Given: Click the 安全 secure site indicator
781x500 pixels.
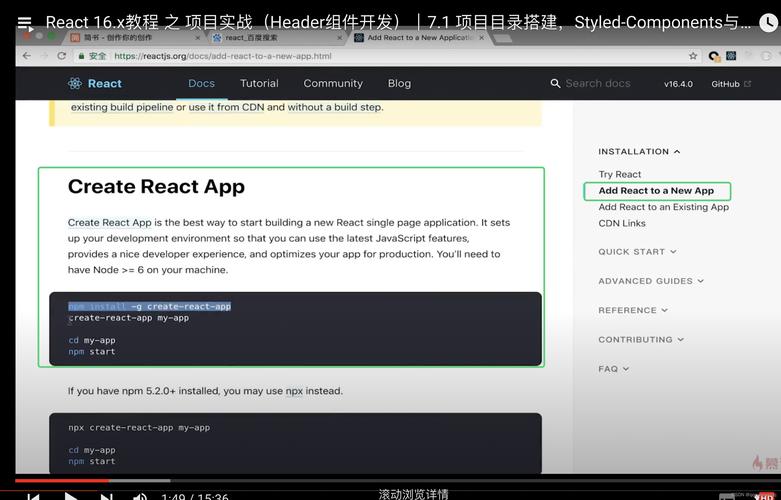Looking at the screenshot, I should coord(93,56).
